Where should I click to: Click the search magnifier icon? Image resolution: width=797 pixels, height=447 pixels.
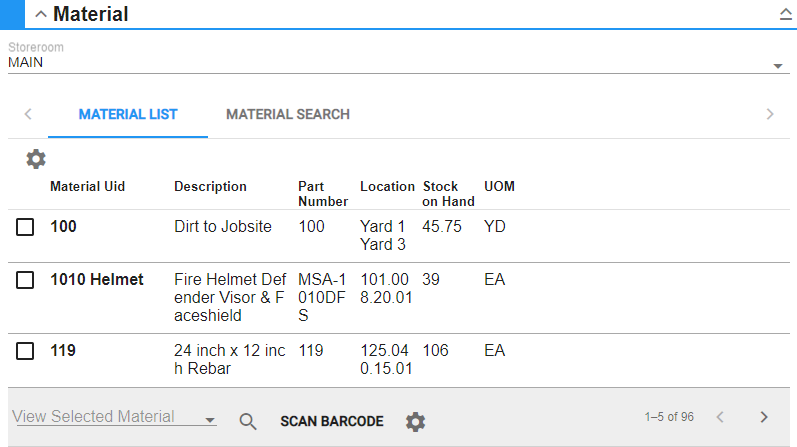(x=248, y=421)
